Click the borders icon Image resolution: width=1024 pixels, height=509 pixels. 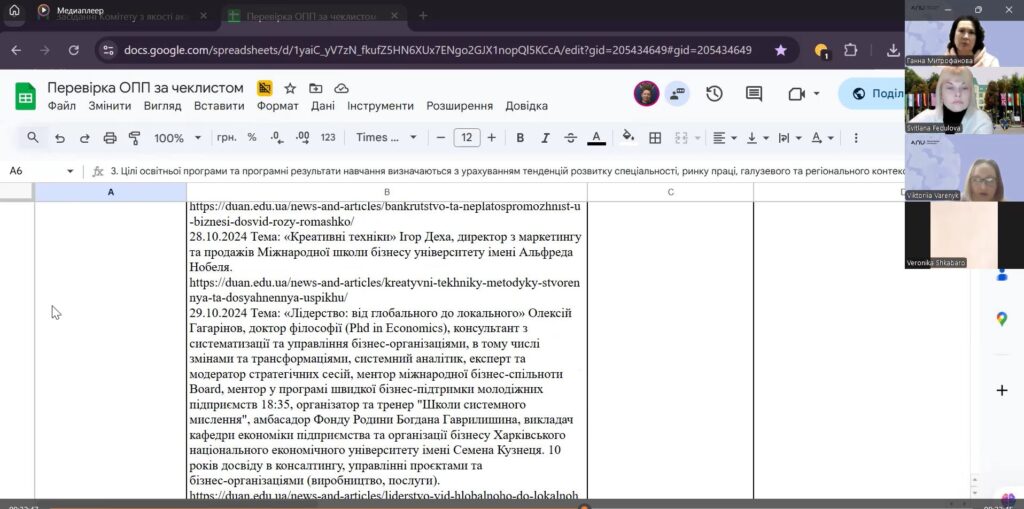655,138
